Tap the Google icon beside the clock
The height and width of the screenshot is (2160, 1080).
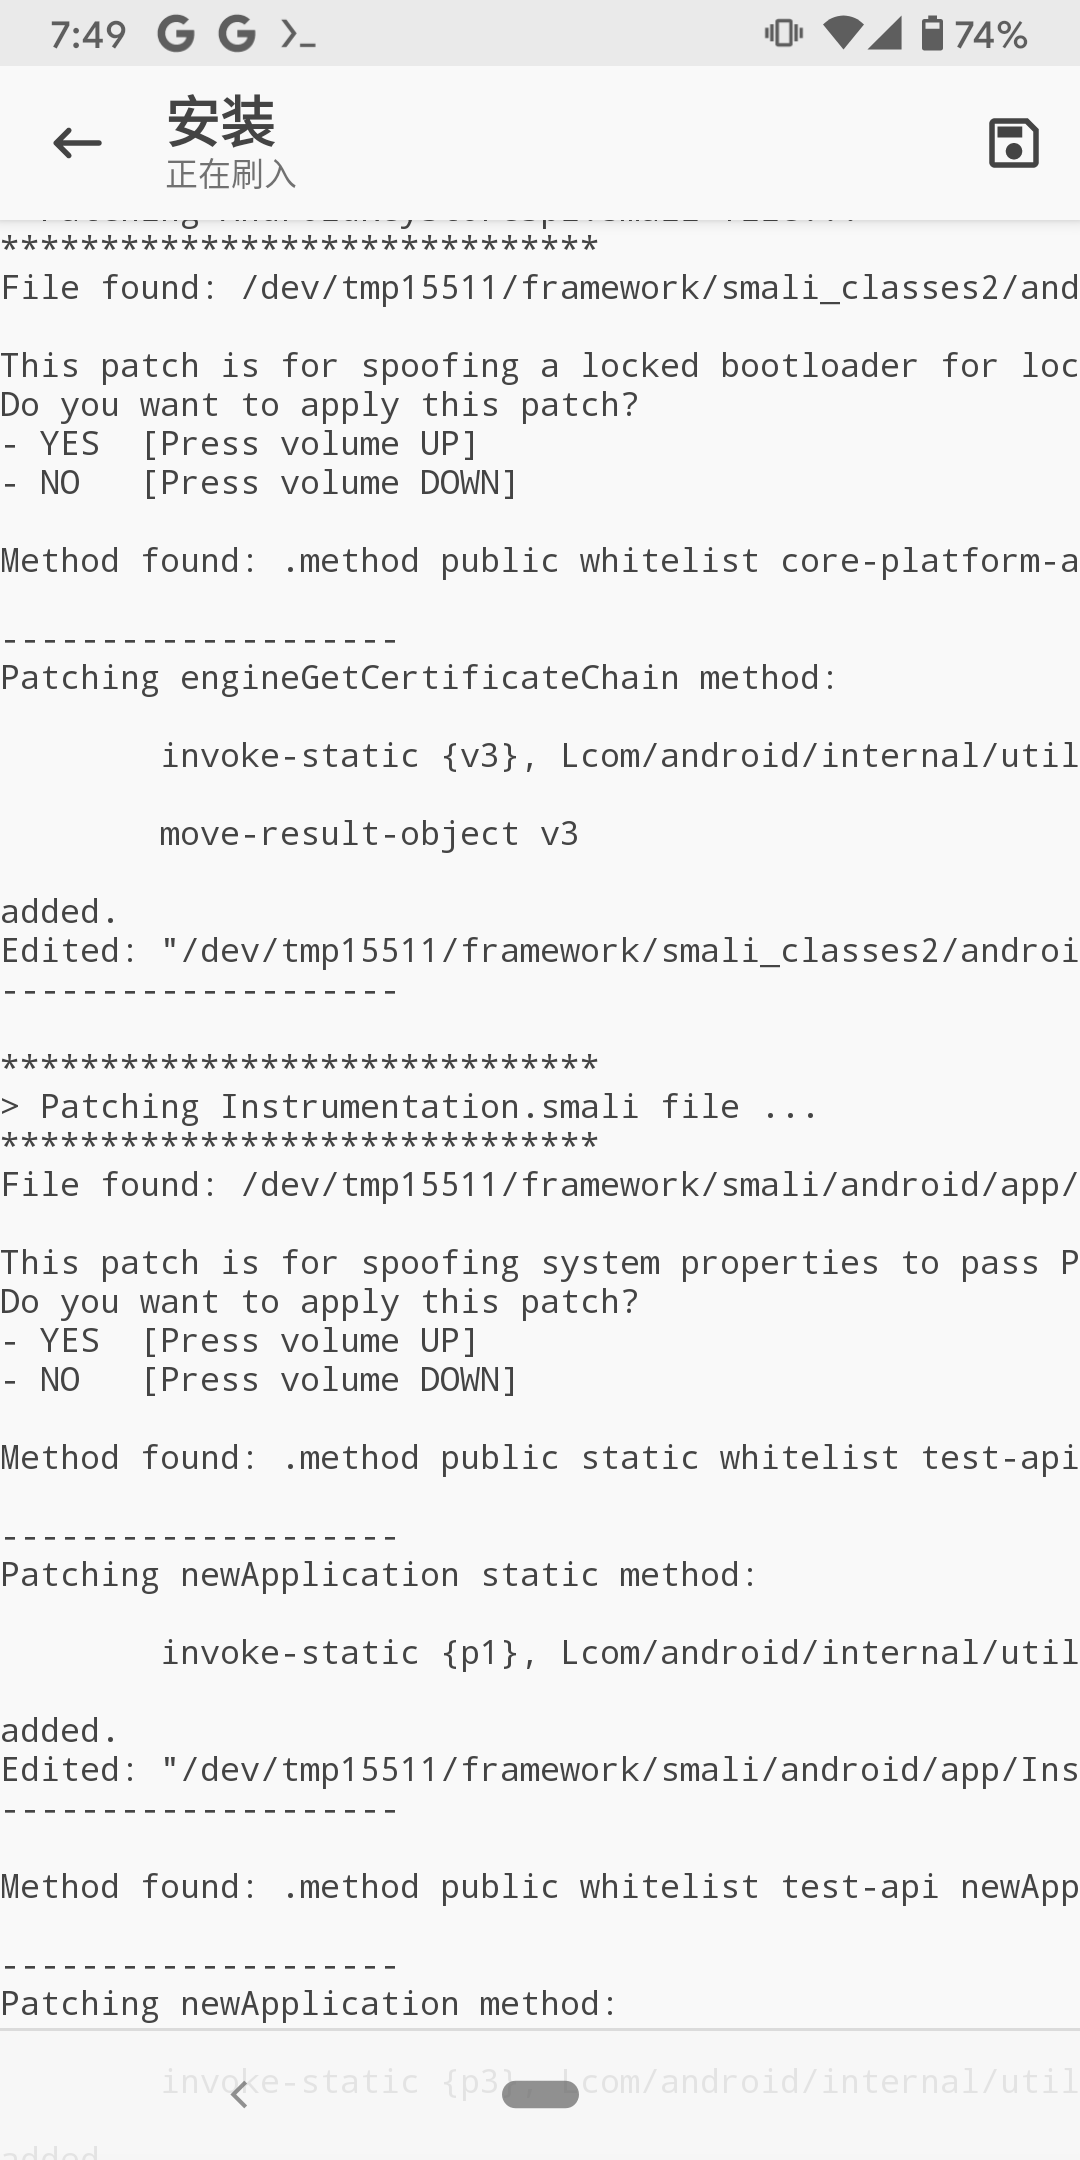click(x=176, y=35)
